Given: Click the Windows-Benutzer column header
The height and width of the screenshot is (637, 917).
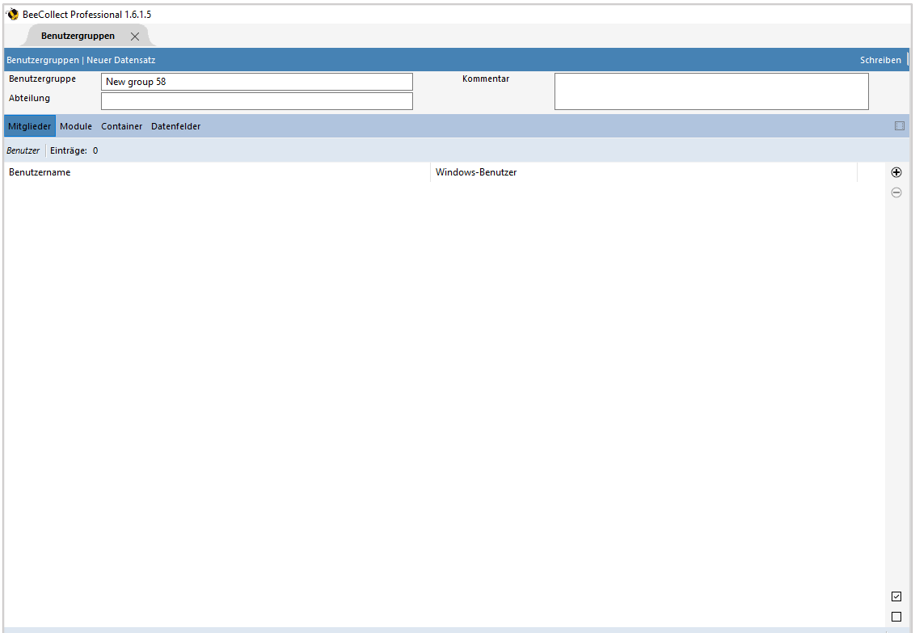Looking at the screenshot, I should click(x=474, y=172).
